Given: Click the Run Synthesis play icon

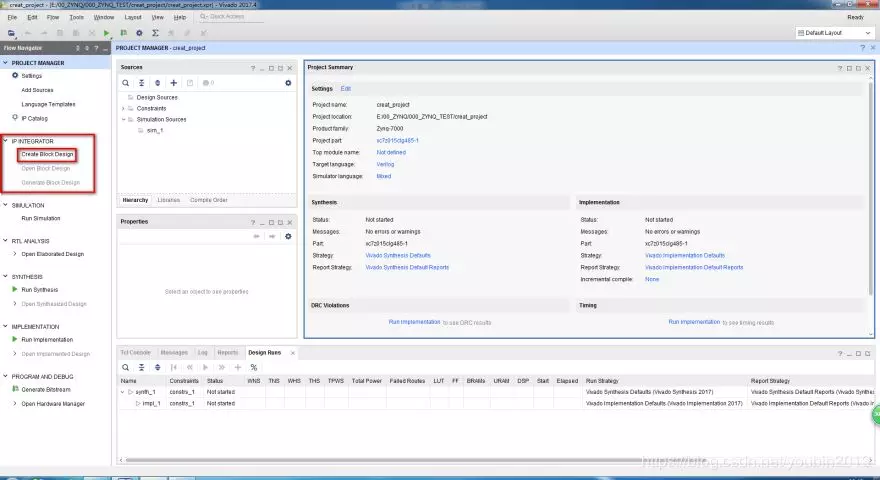Looking at the screenshot, I should (x=14, y=290).
